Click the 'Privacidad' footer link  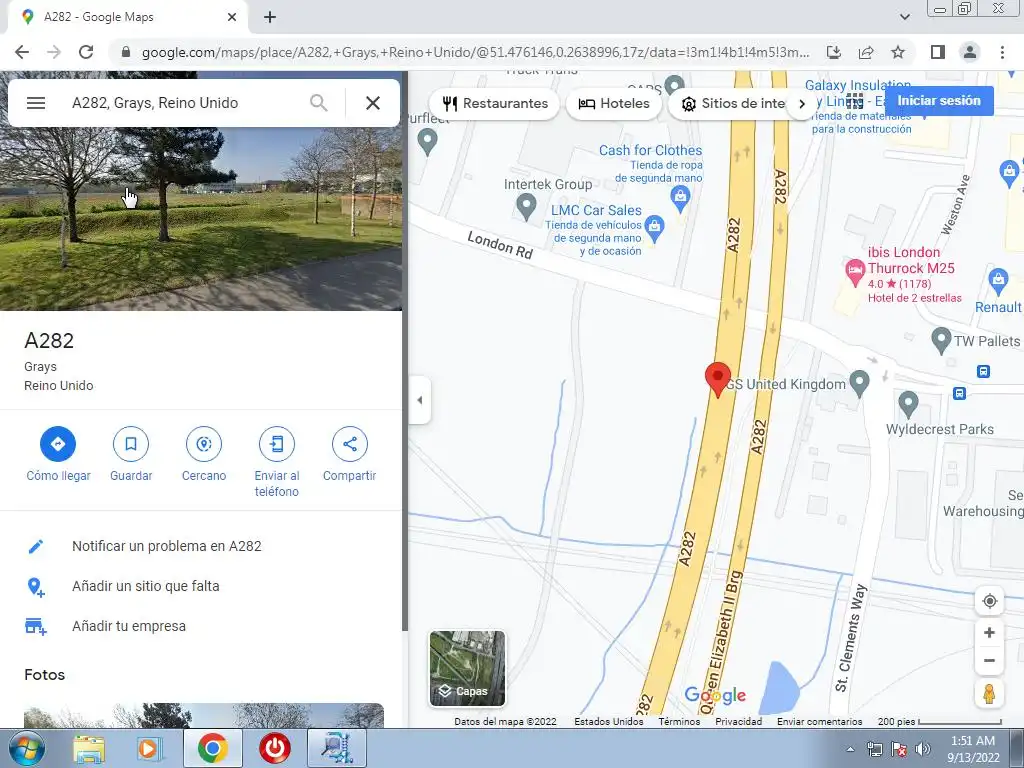coord(739,722)
